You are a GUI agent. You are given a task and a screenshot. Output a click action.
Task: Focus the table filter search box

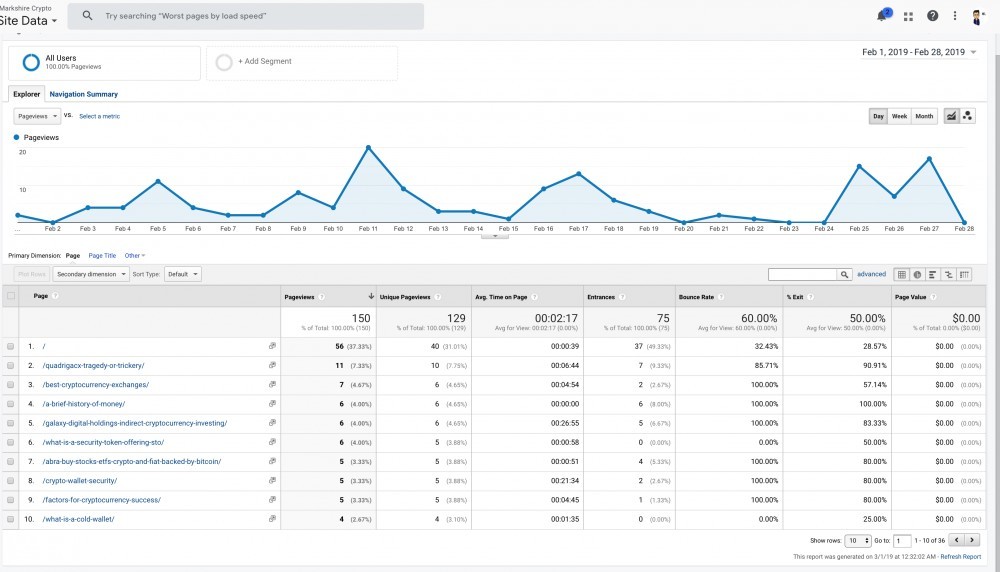(802, 274)
